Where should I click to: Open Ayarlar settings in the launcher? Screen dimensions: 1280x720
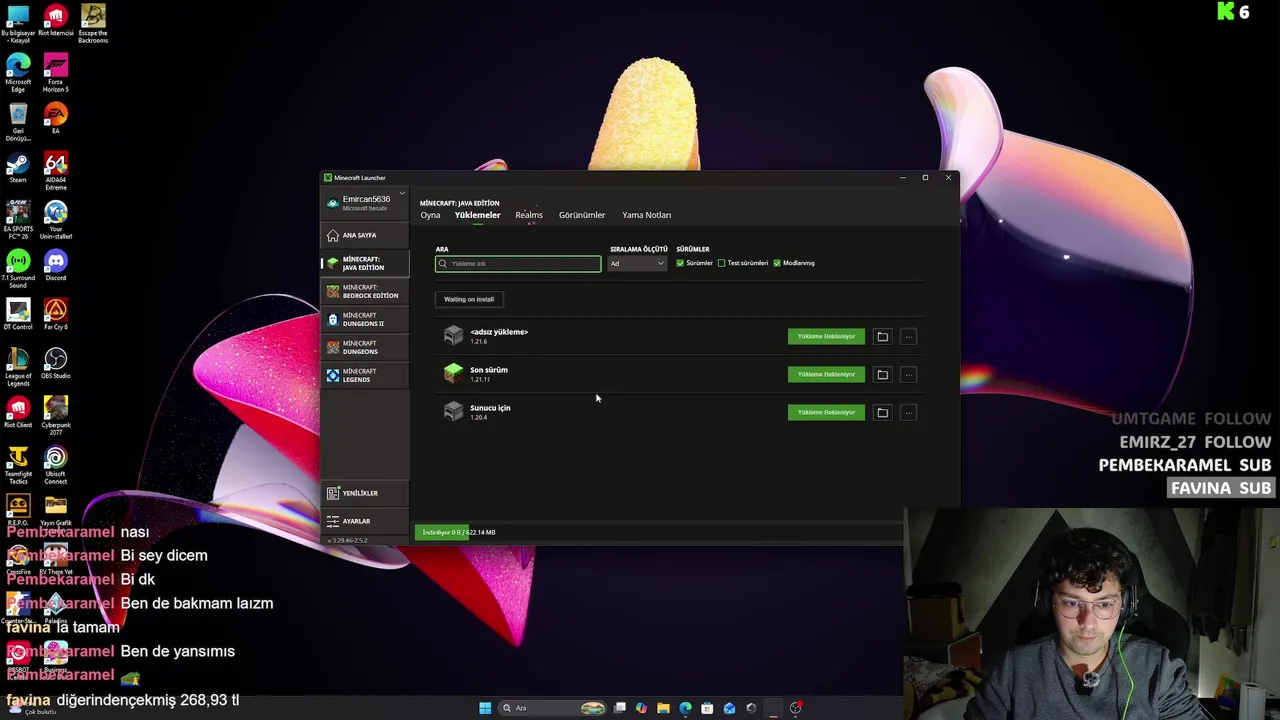(365, 521)
